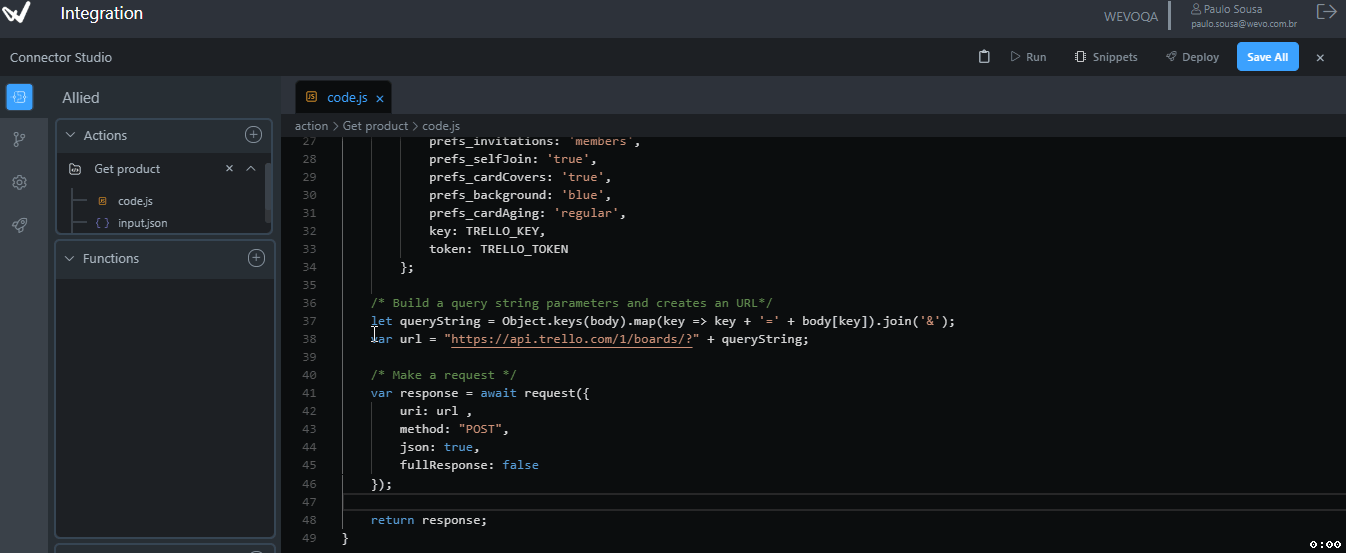This screenshot has height=553, width=1346.
Task: Add a new action with plus icon
Action: tap(253, 135)
